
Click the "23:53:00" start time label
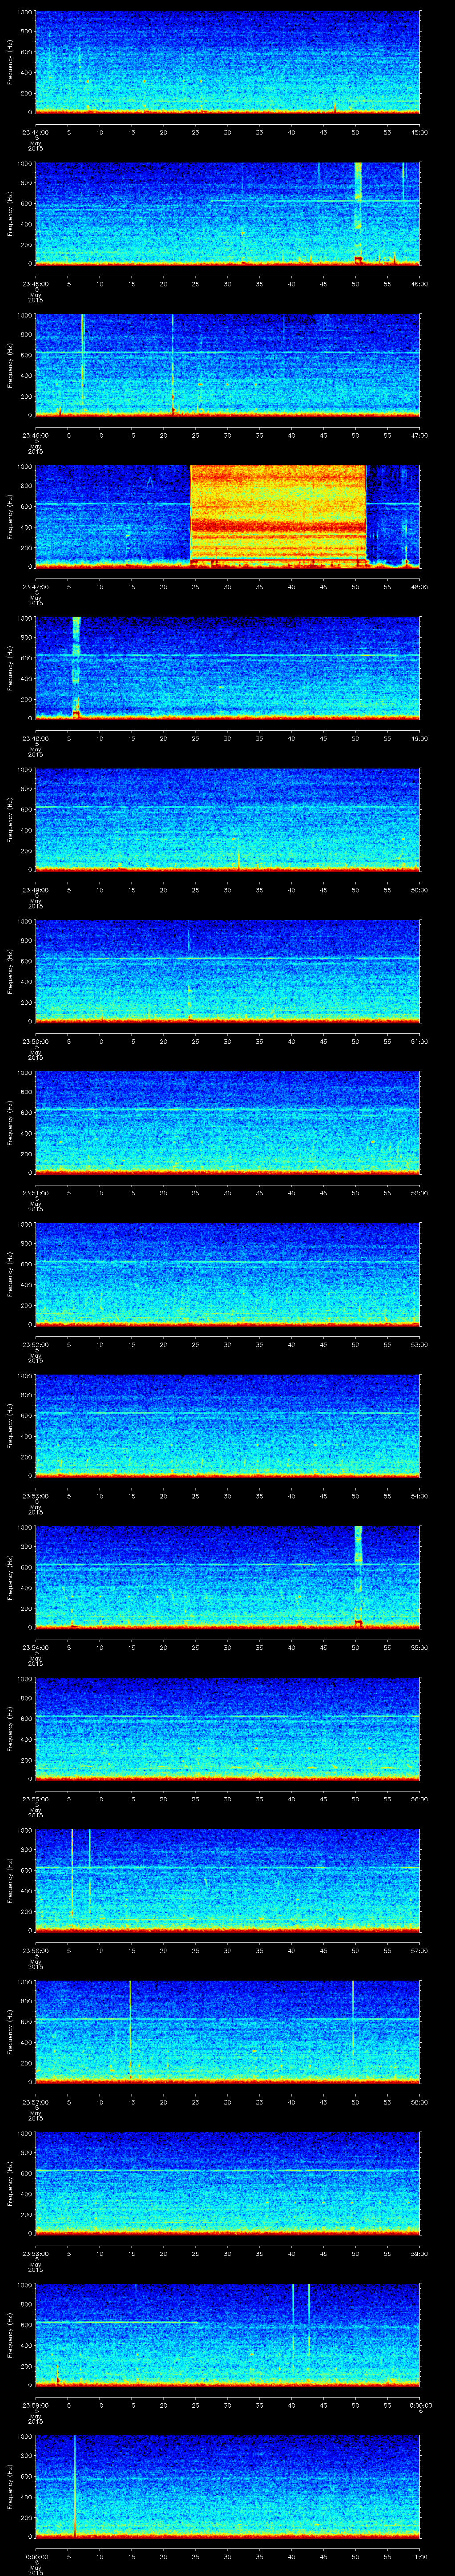[x=35, y=1496]
